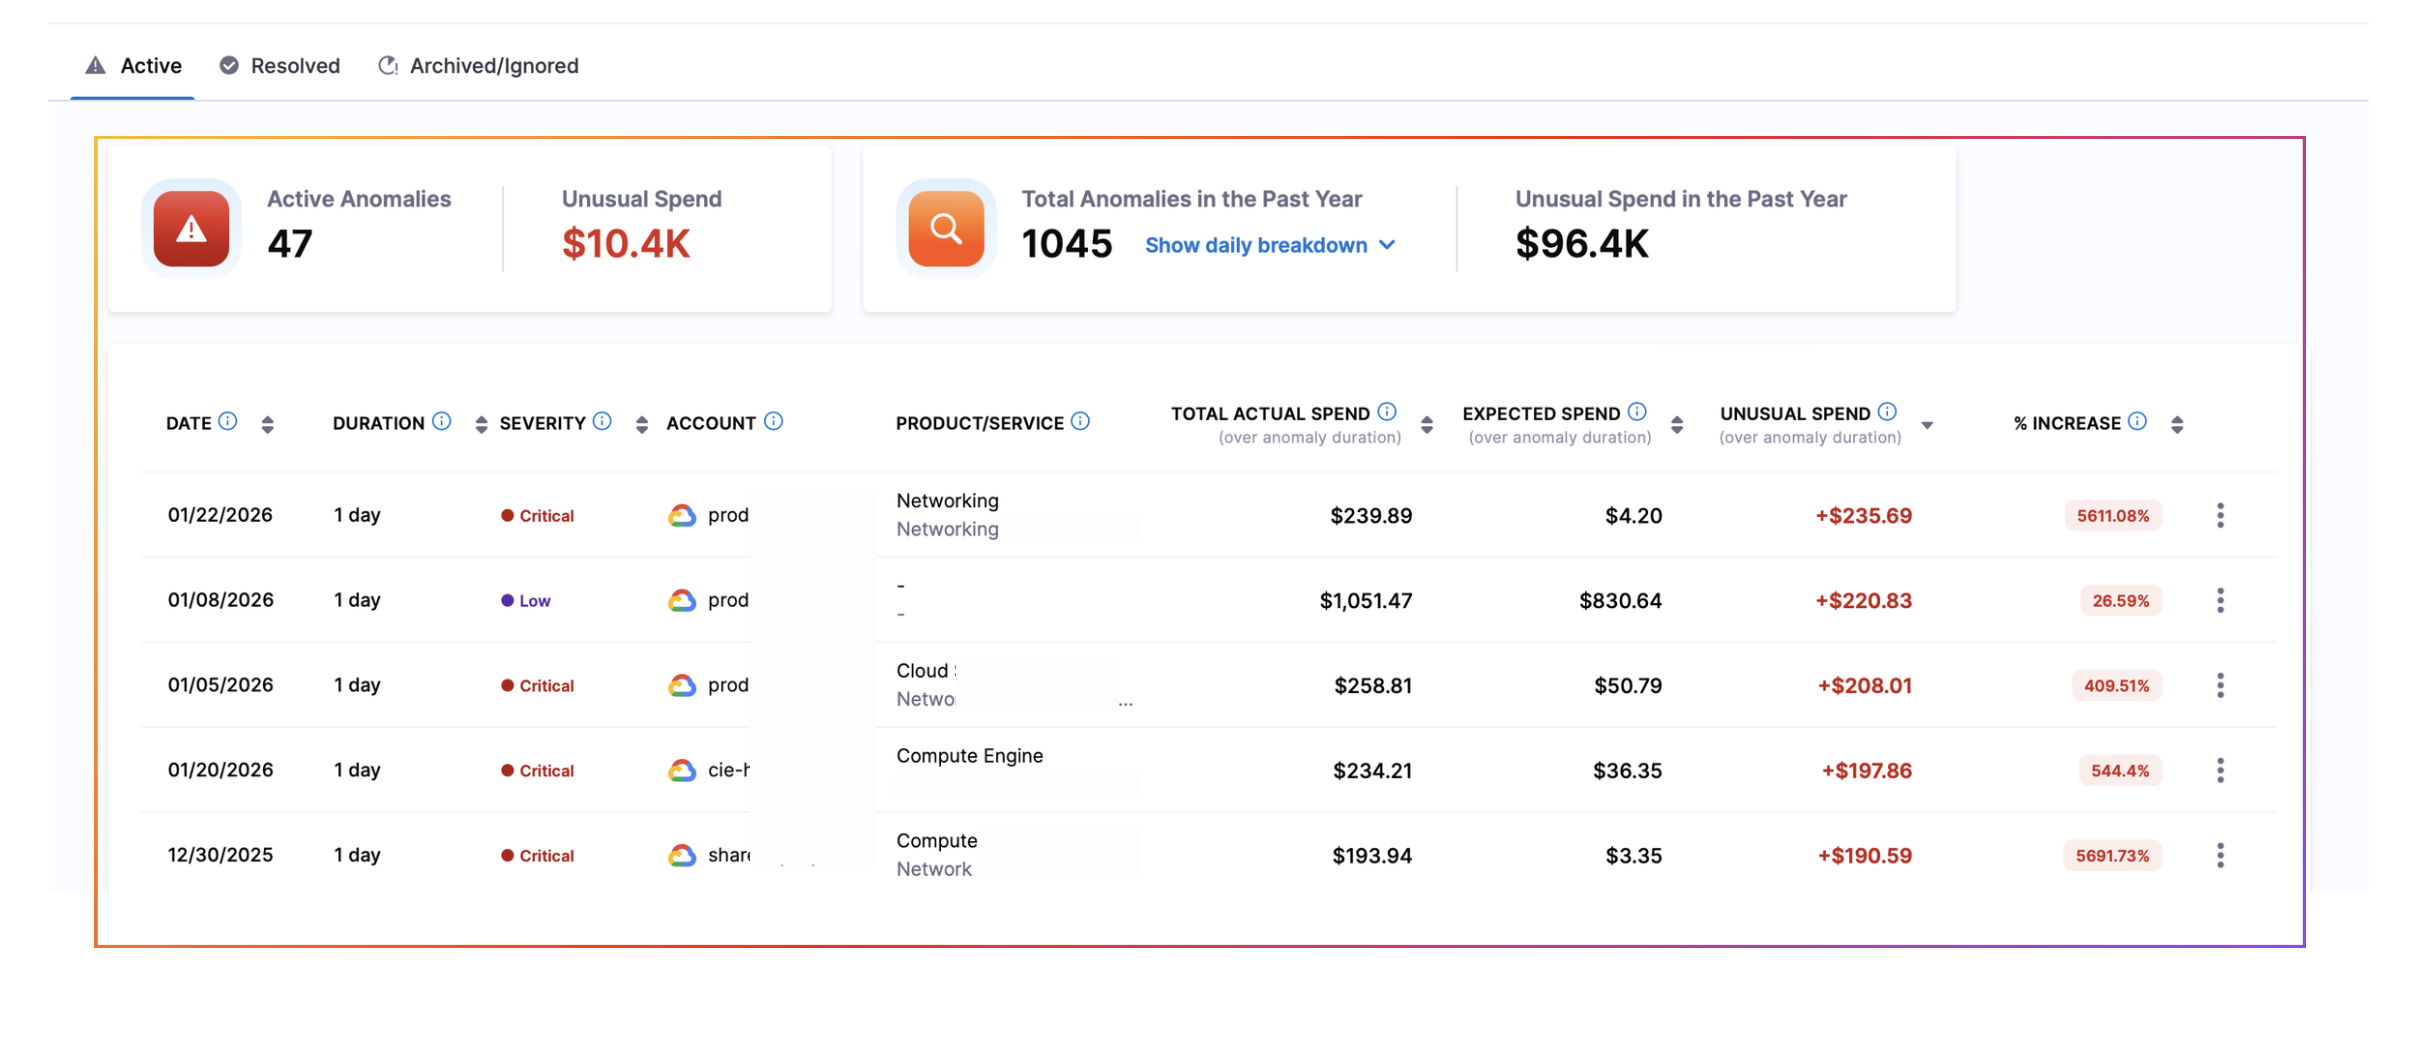The image size is (2416, 1046).
Task: Select the Active tab
Action: (x=133, y=66)
